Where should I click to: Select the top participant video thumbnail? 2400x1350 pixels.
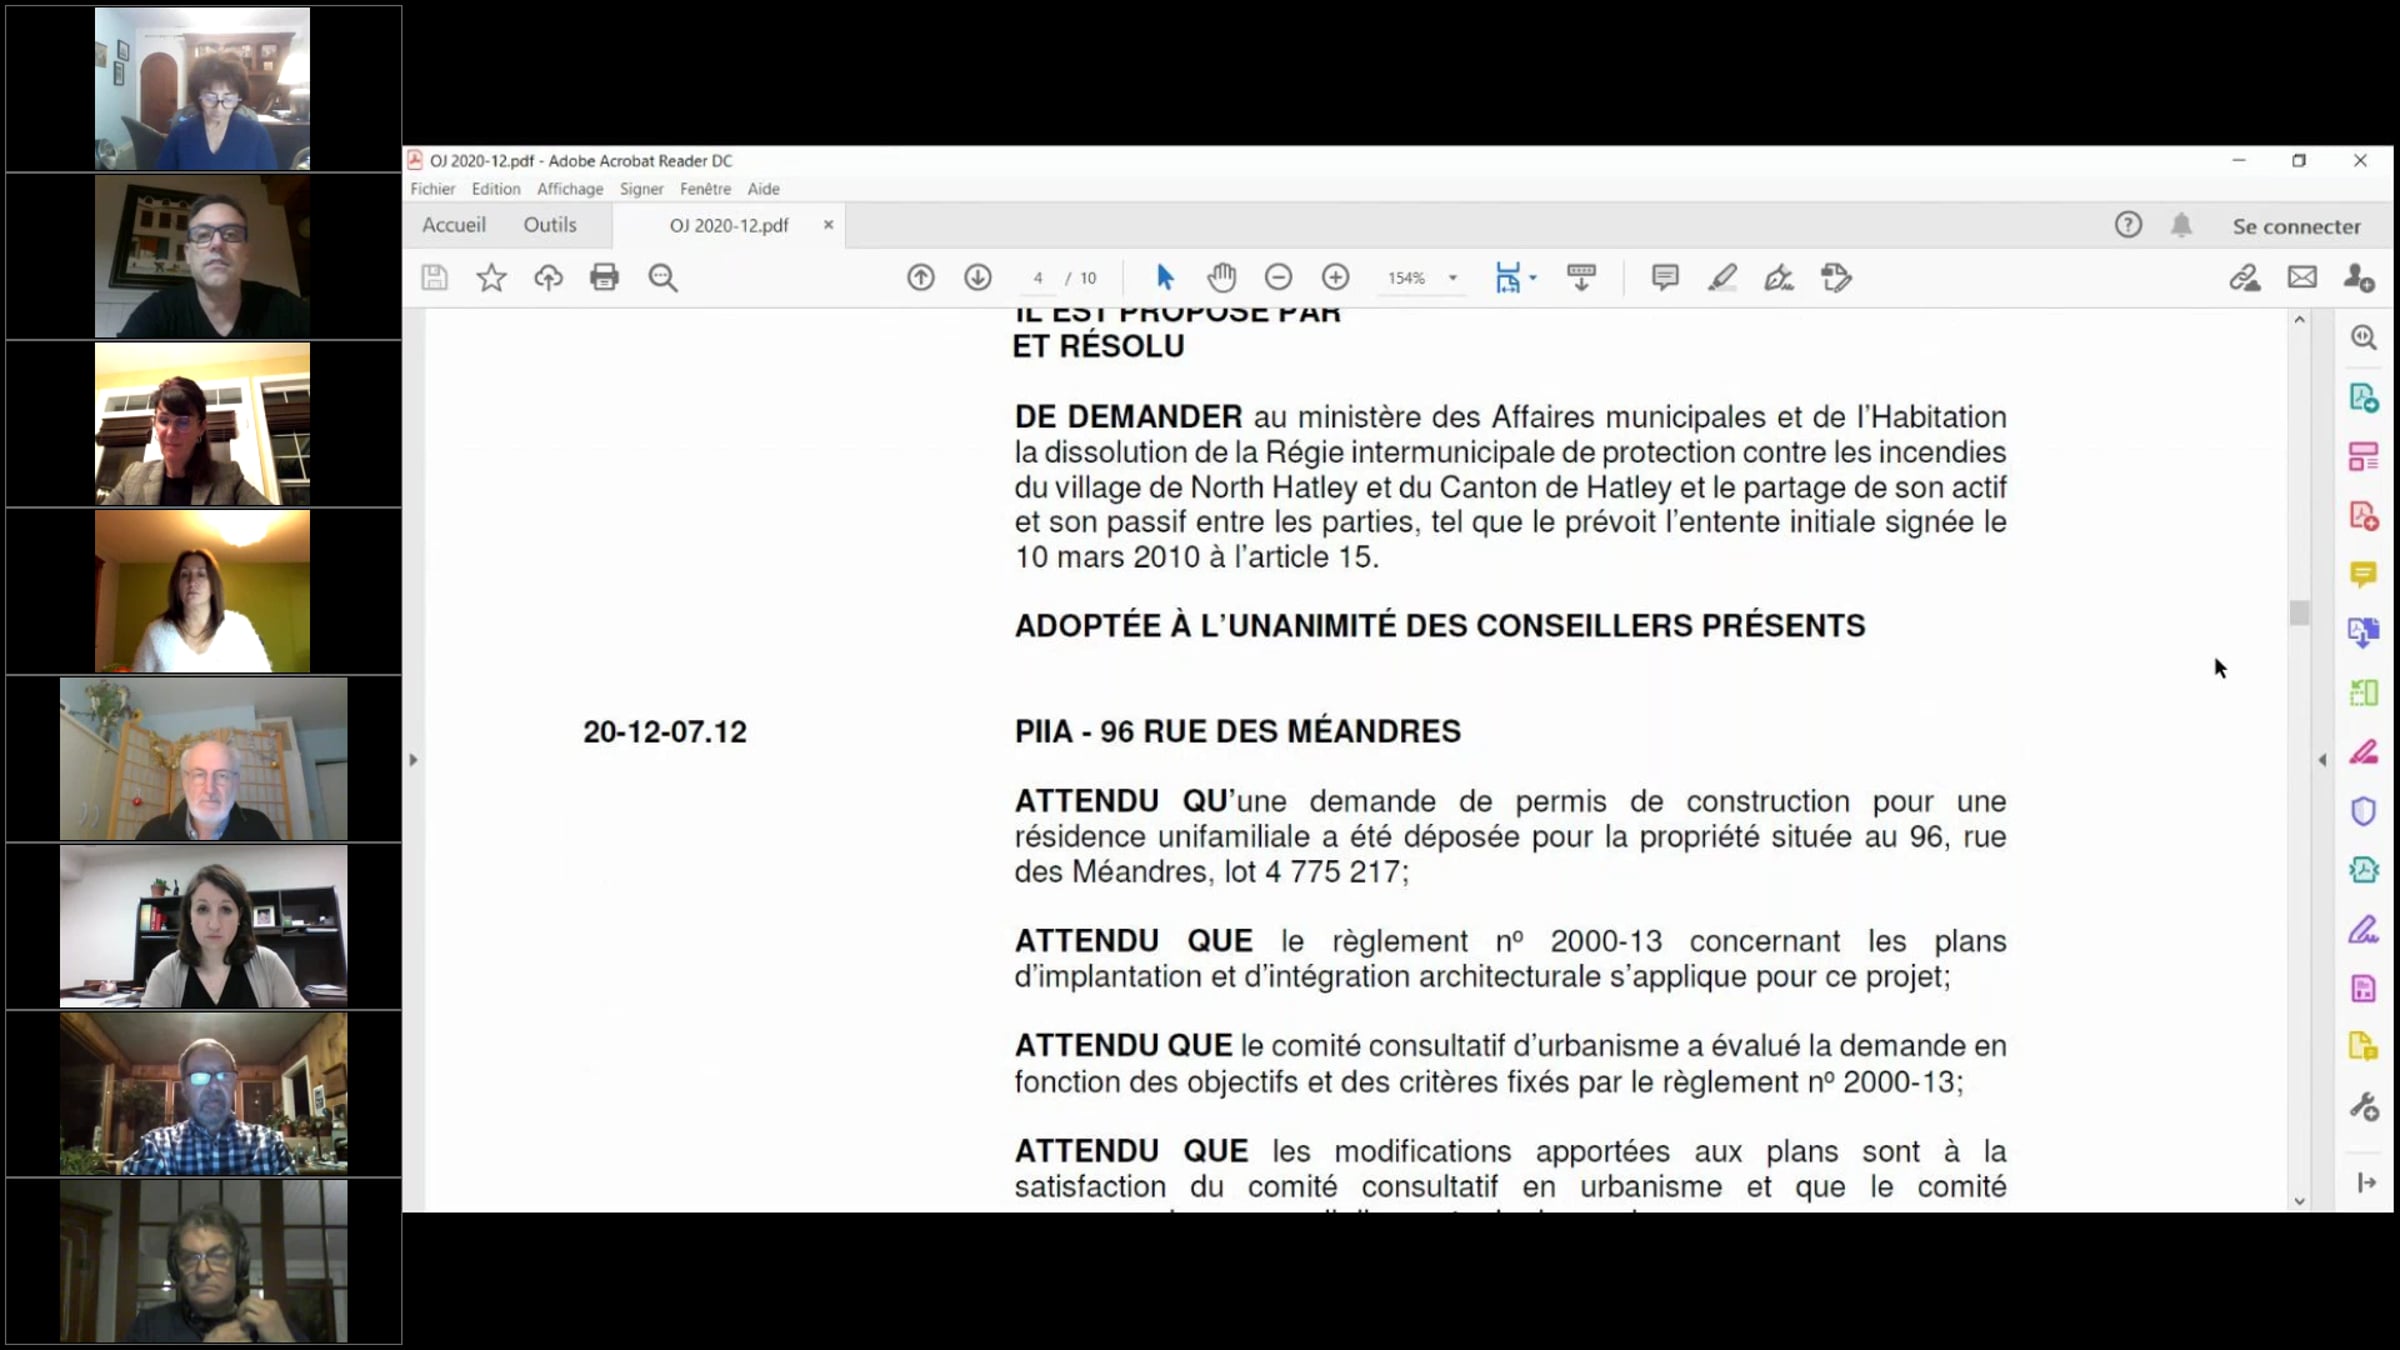point(203,88)
